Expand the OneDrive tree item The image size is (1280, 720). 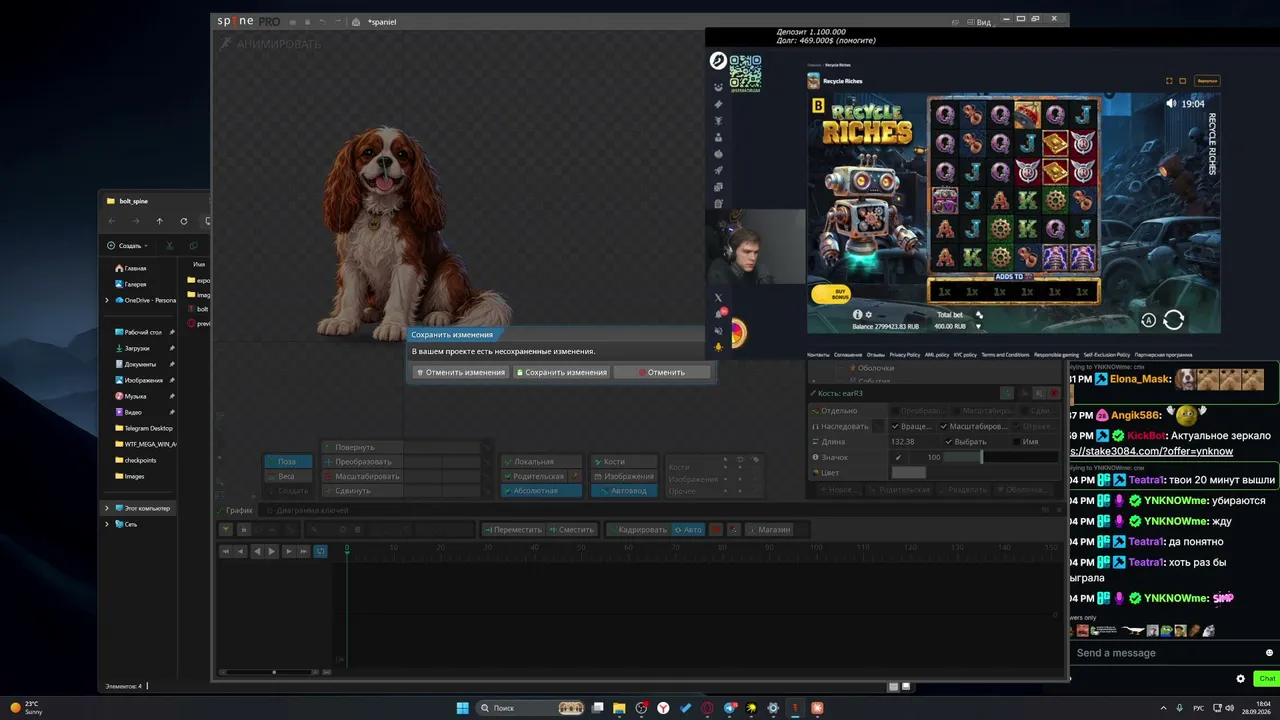coord(107,300)
